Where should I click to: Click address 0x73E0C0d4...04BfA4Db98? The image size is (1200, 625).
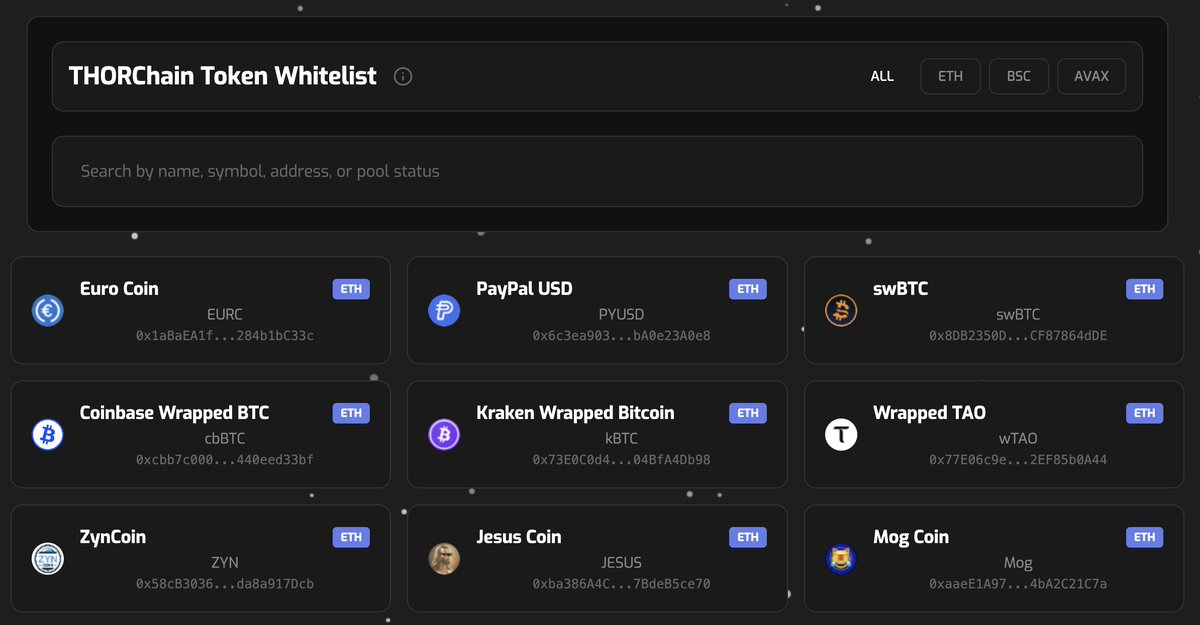(x=622, y=460)
